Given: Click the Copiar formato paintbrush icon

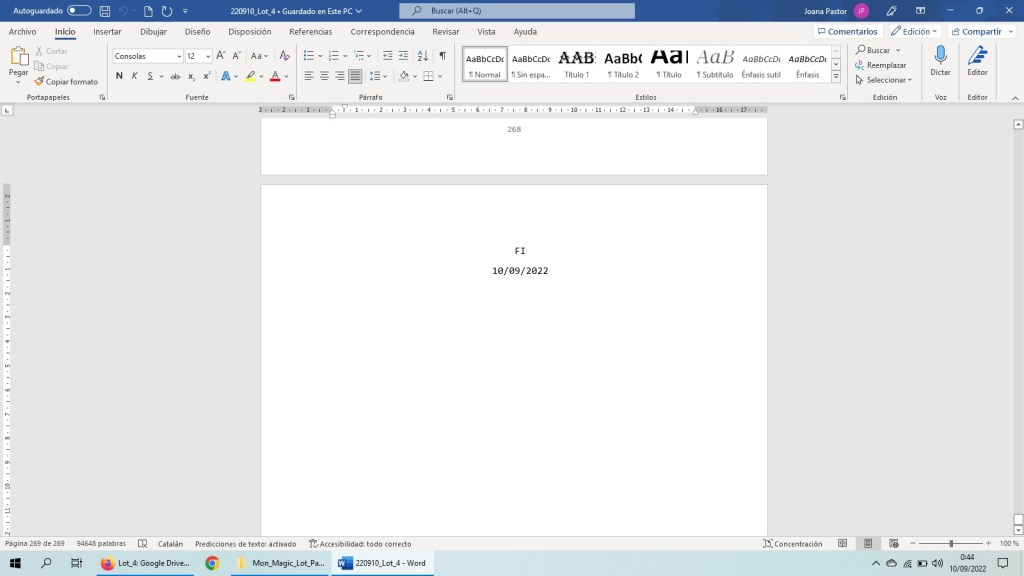Looking at the screenshot, I should tap(39, 81).
